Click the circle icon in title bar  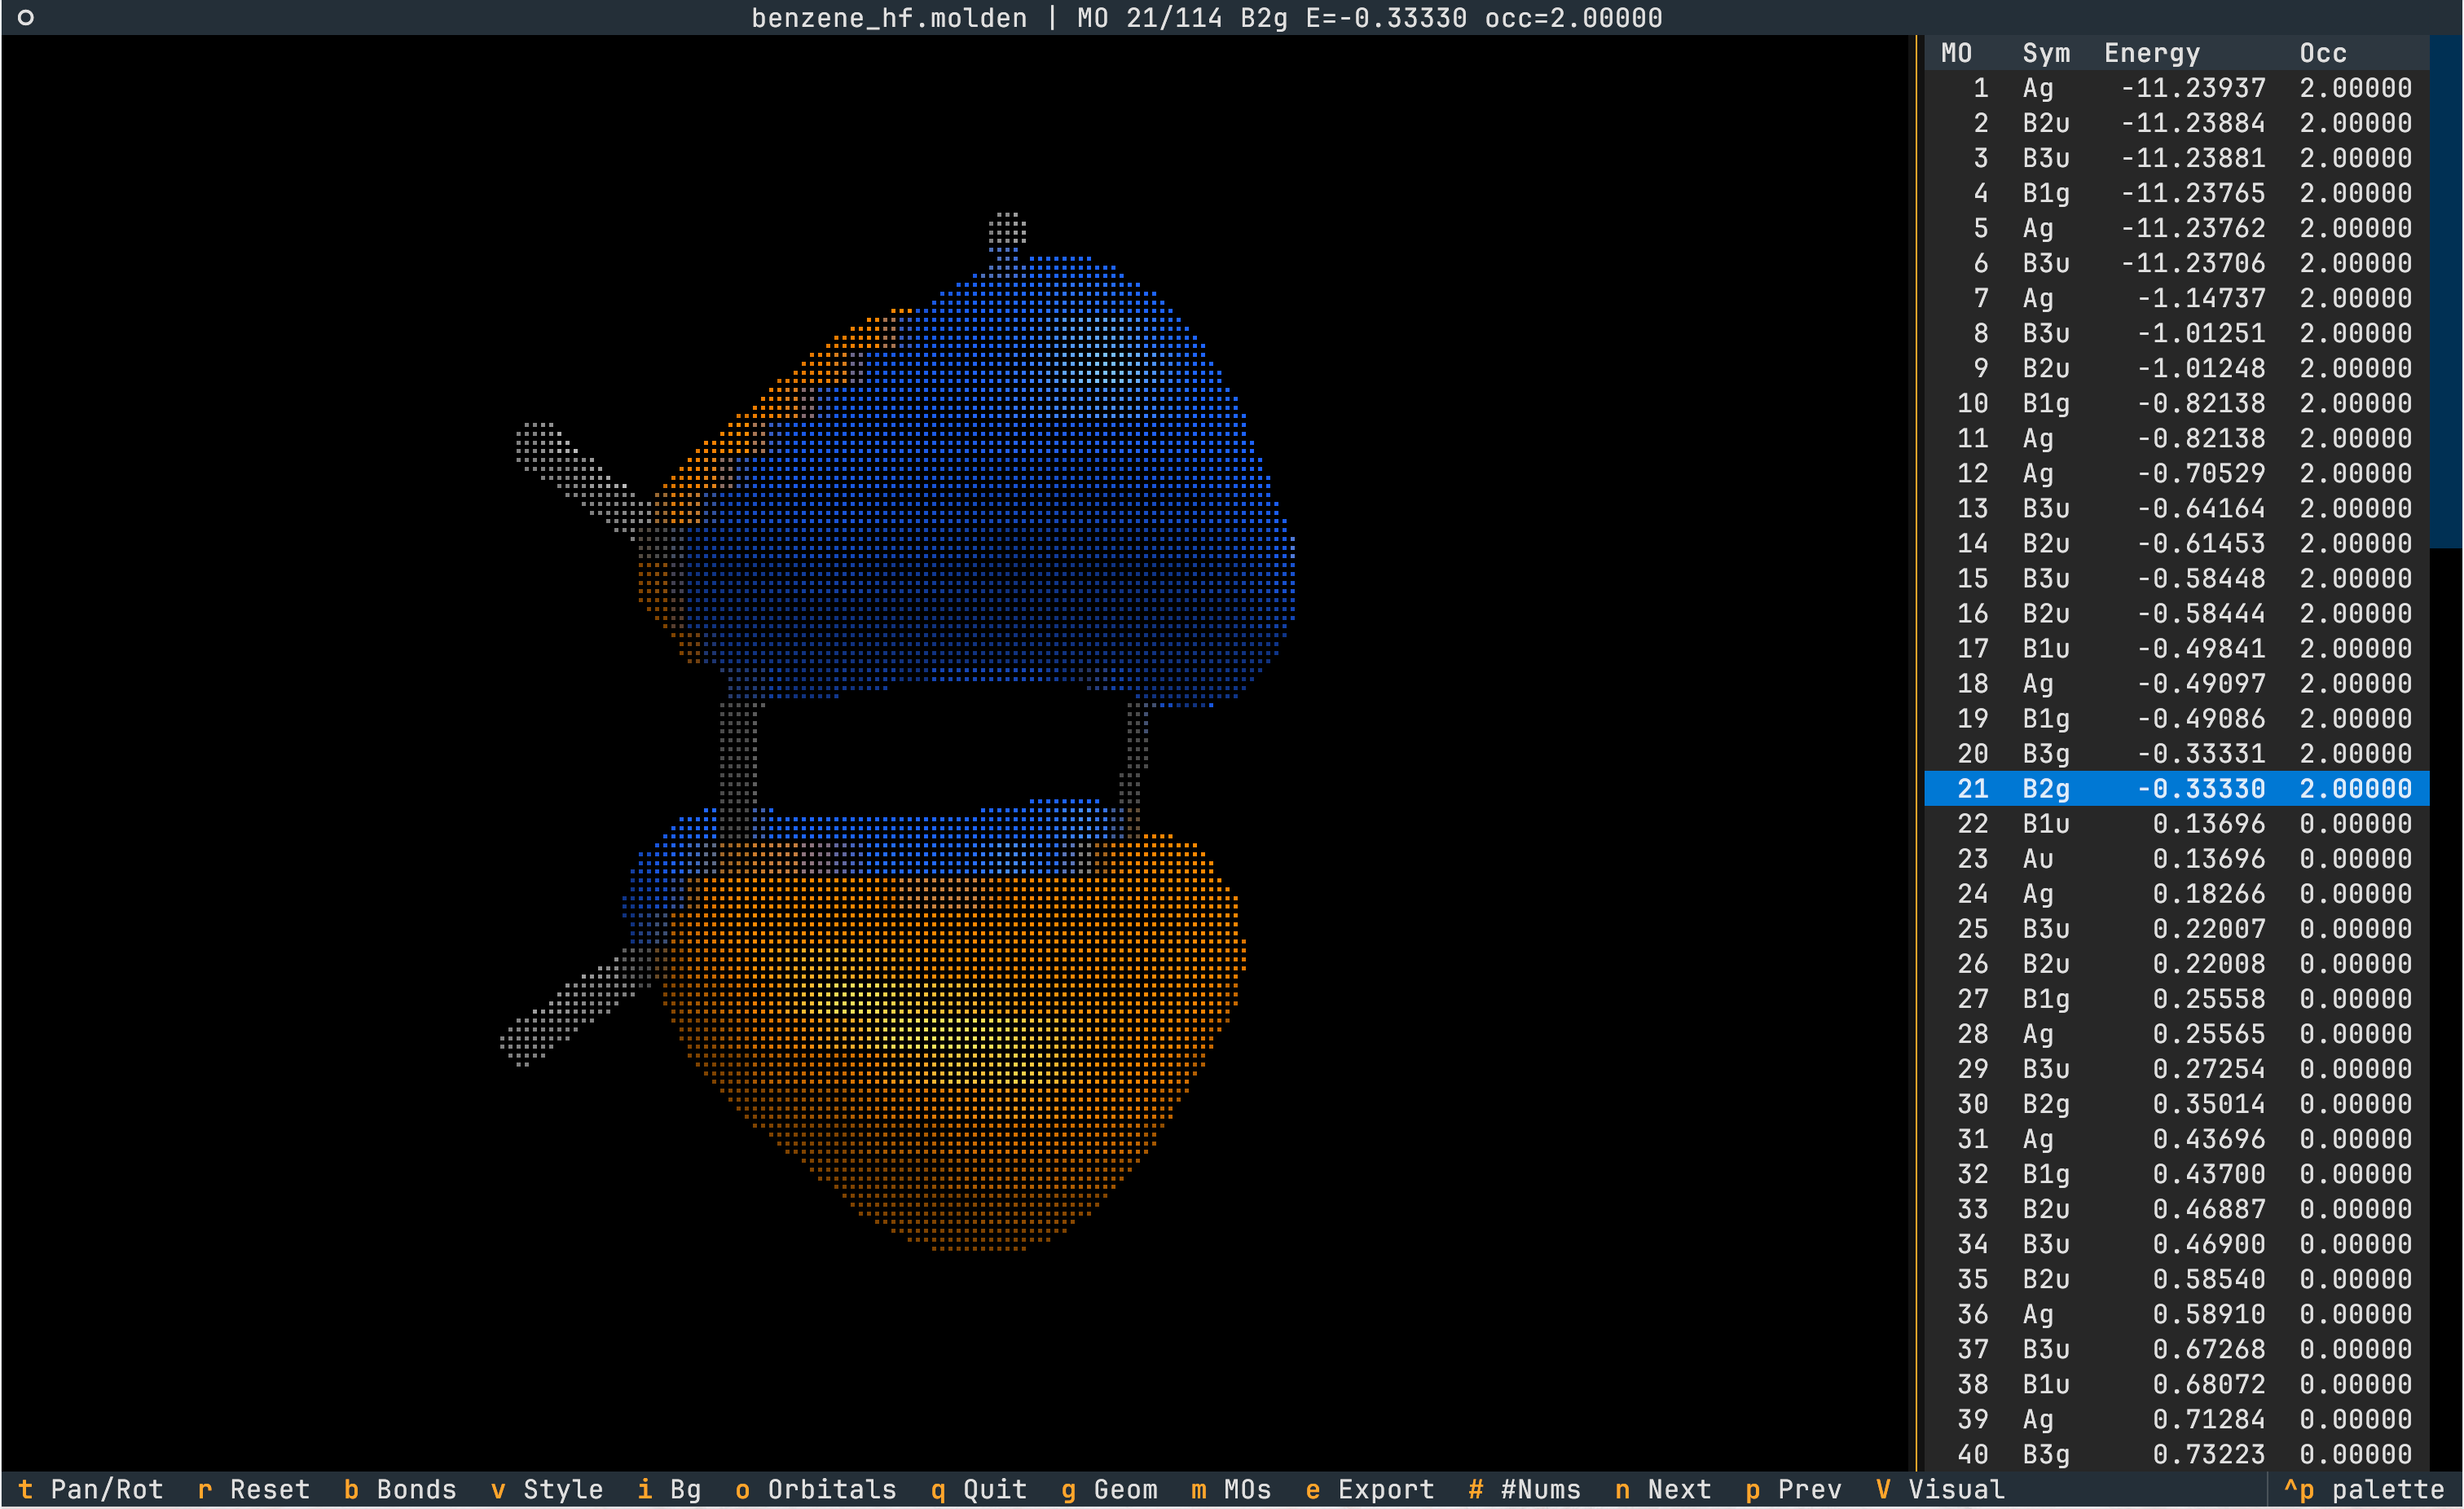tap(26, 17)
